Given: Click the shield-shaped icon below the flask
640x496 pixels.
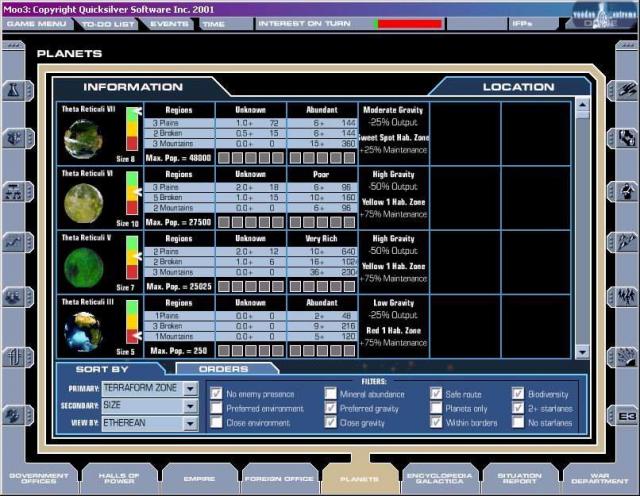Looking at the screenshot, I should pyautogui.click(x=15, y=138).
